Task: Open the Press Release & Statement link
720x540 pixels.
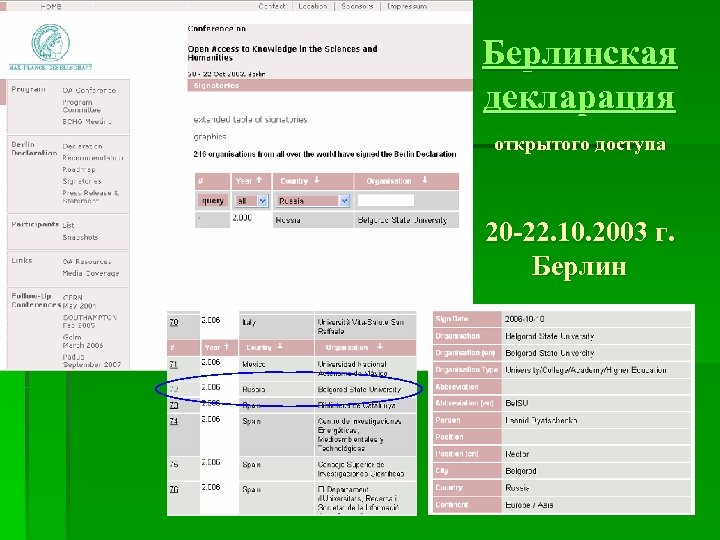Action: (x=90, y=197)
